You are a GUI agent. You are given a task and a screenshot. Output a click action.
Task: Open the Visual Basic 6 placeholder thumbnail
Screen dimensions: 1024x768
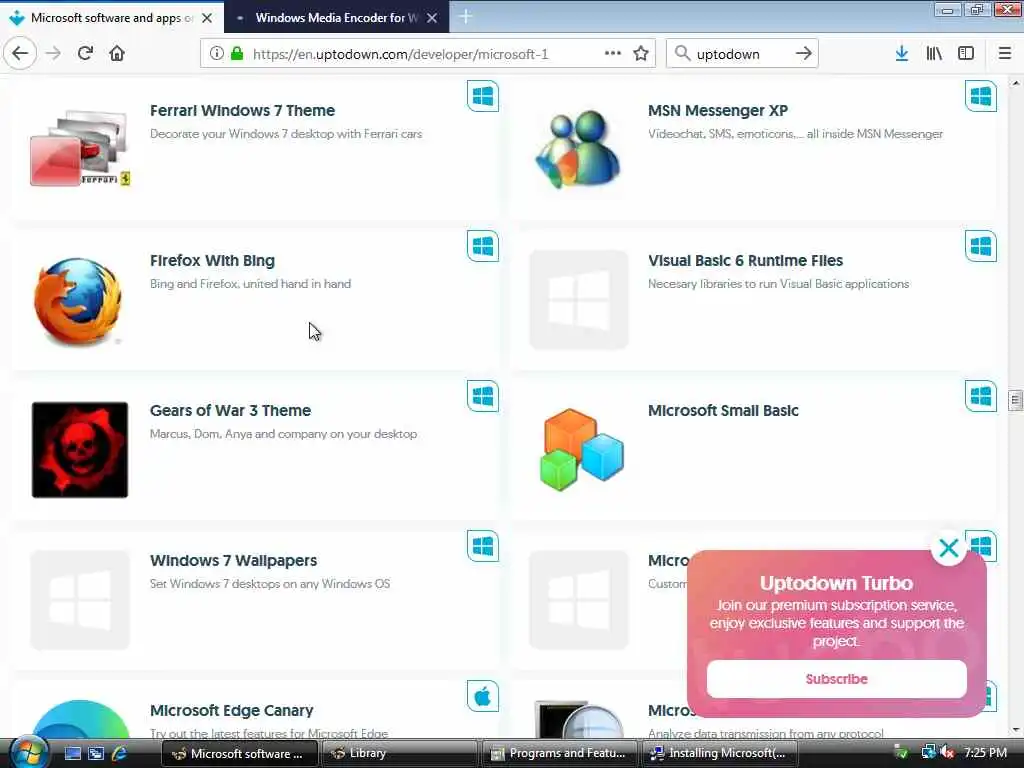(579, 300)
